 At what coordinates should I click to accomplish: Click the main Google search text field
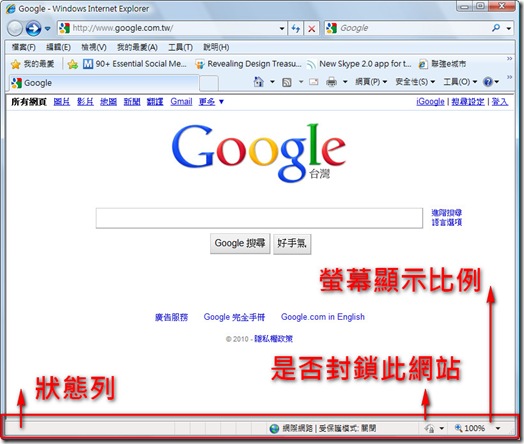259,218
